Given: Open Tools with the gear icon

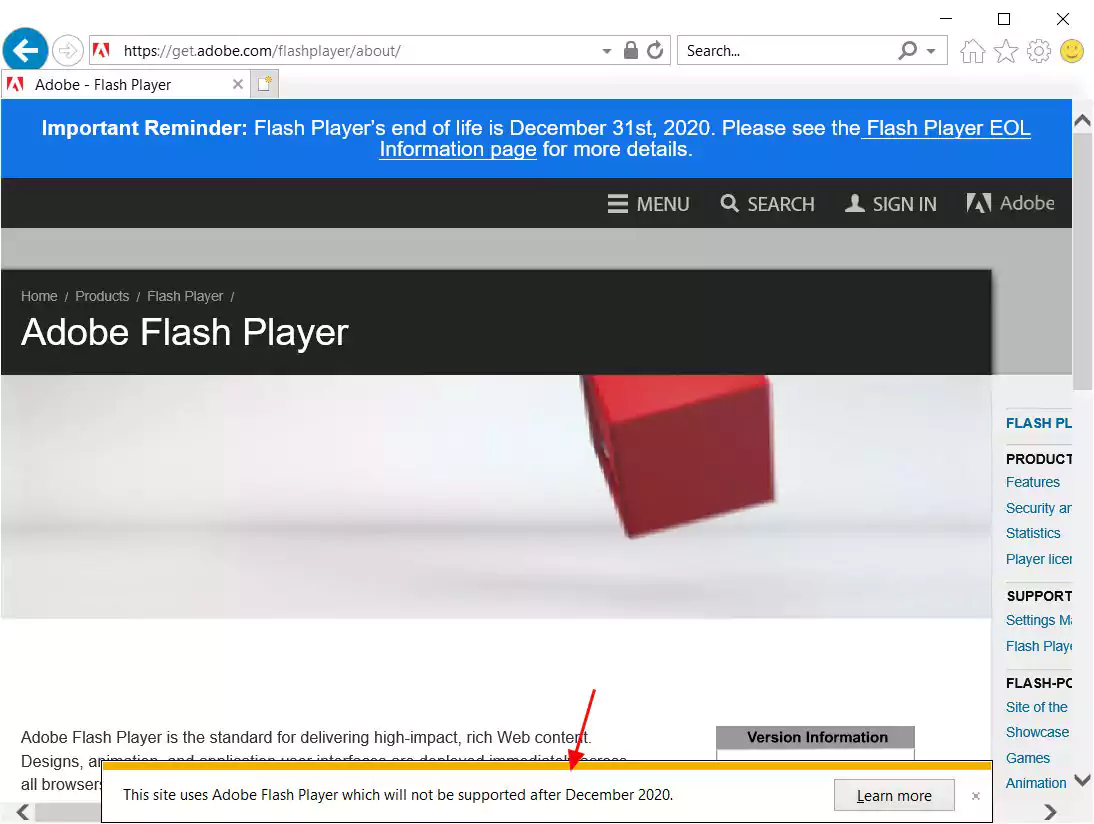Looking at the screenshot, I should [x=1038, y=51].
